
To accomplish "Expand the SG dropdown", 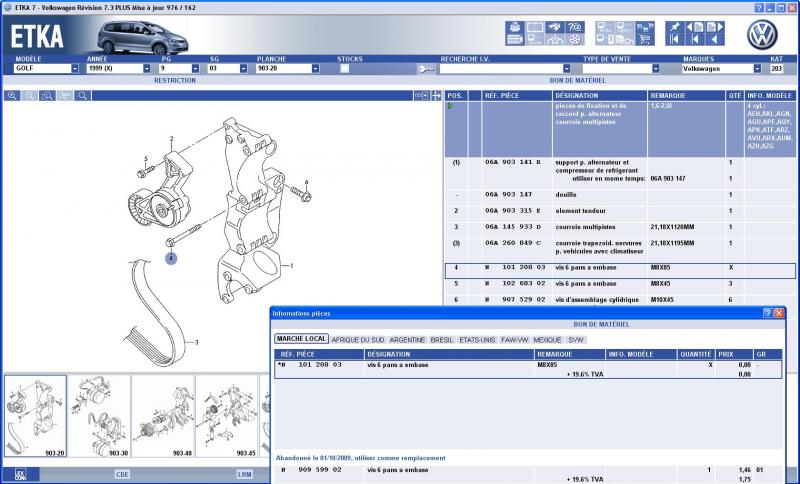I will [243, 68].
